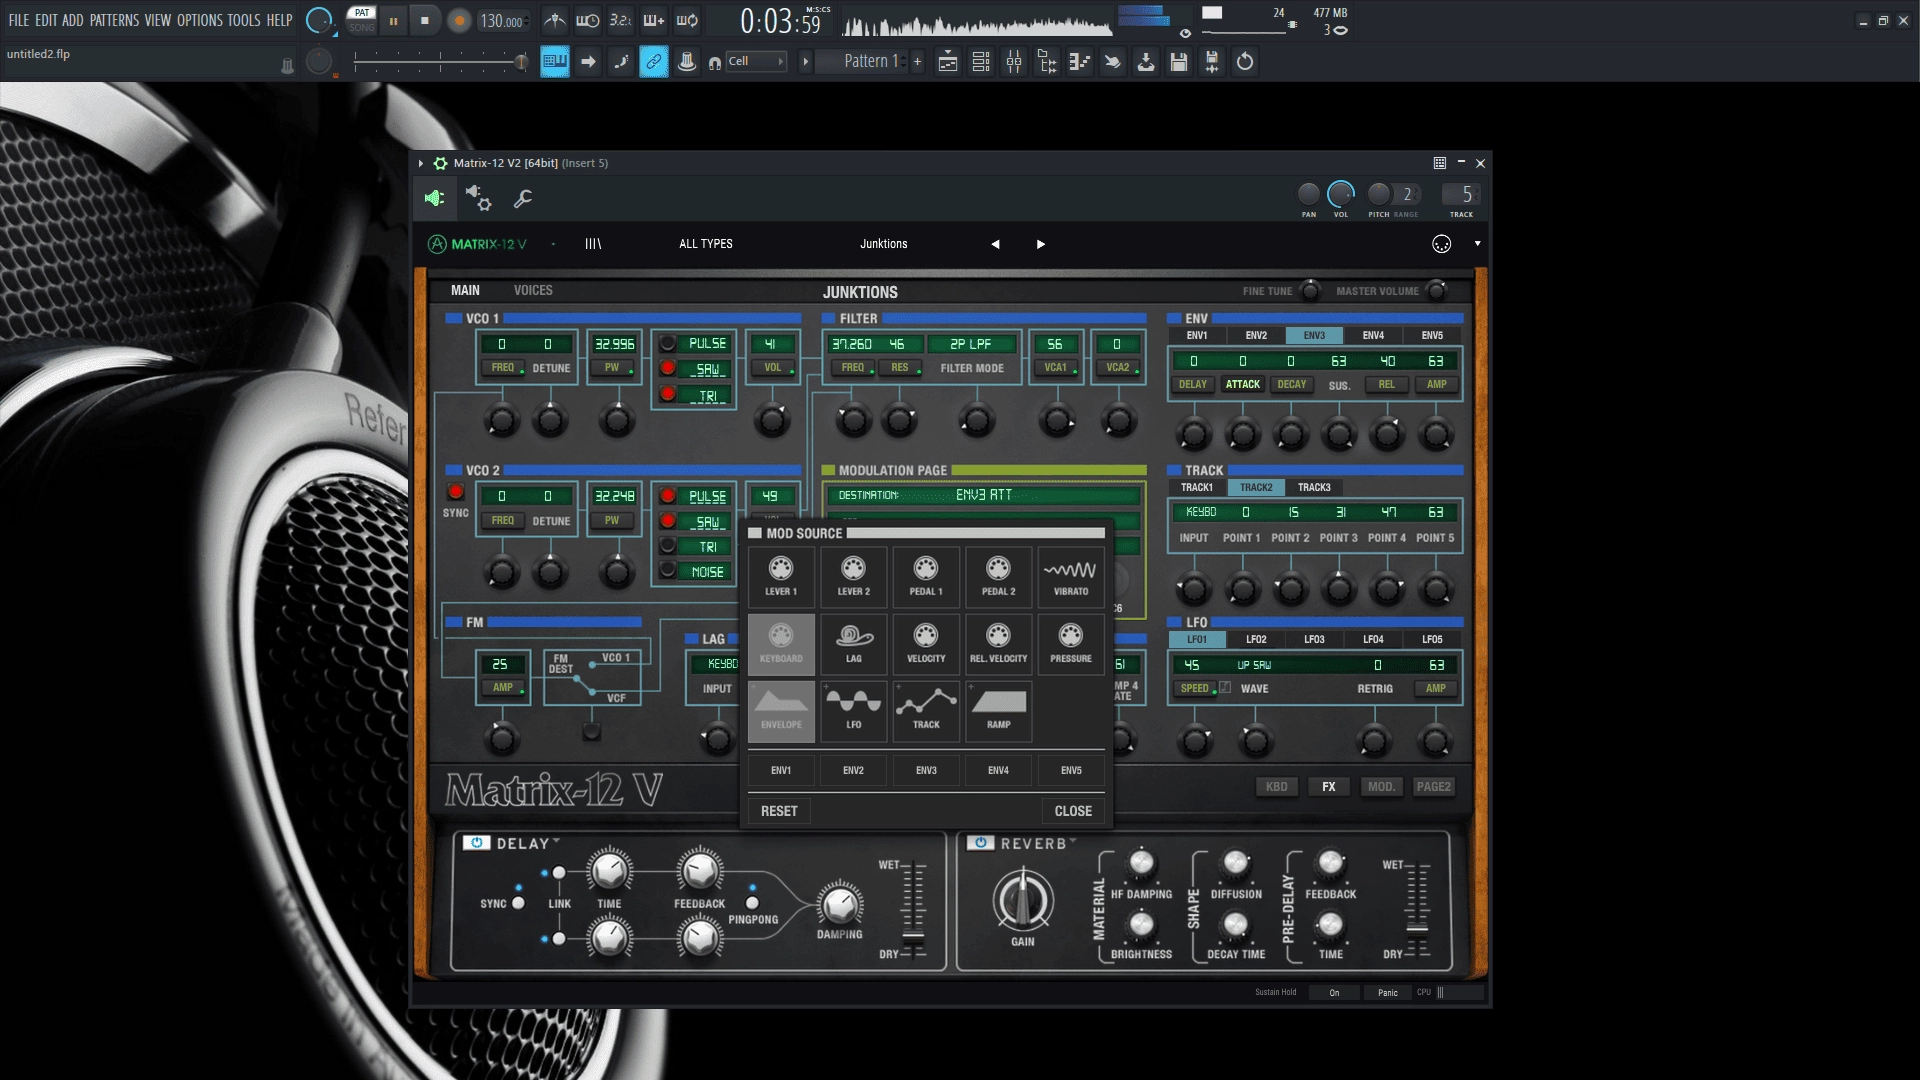Select ENV2 tab in ENV section
Viewport: 1920px width, 1080px height.
point(1256,336)
